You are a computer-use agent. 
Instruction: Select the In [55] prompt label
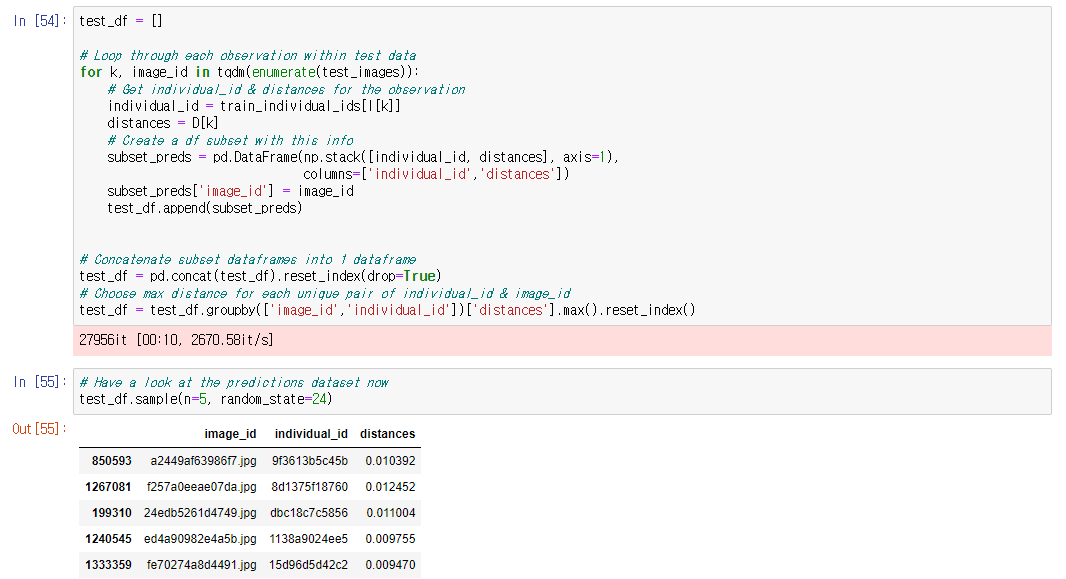(x=39, y=382)
